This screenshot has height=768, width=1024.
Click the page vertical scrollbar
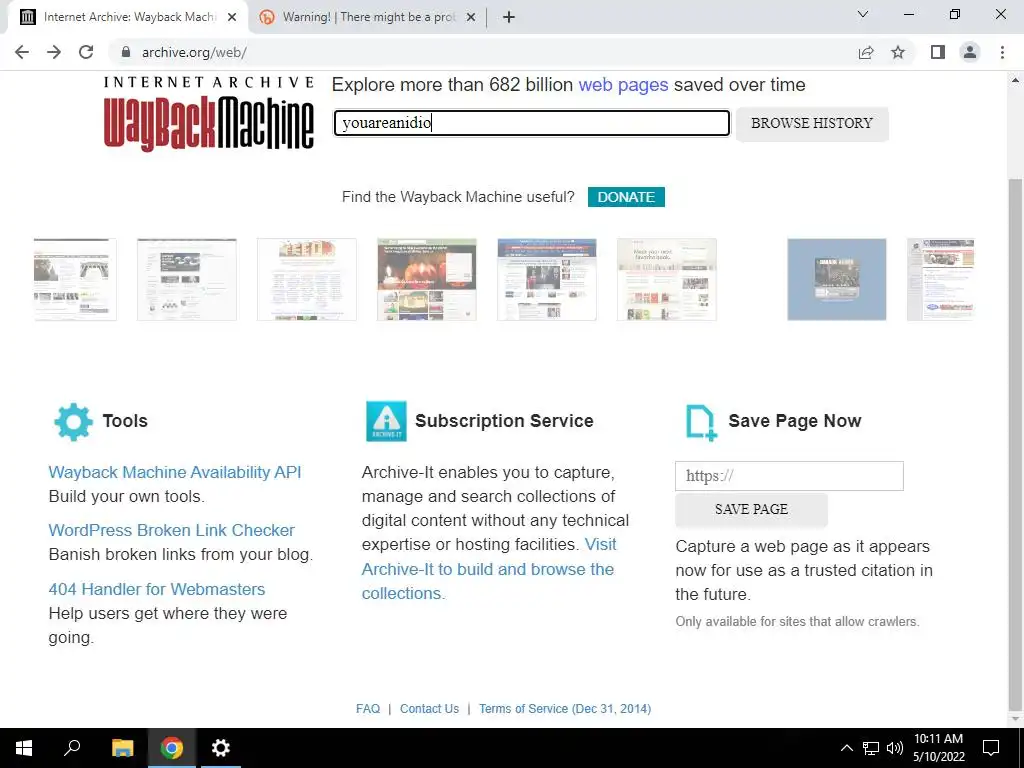[1016, 444]
